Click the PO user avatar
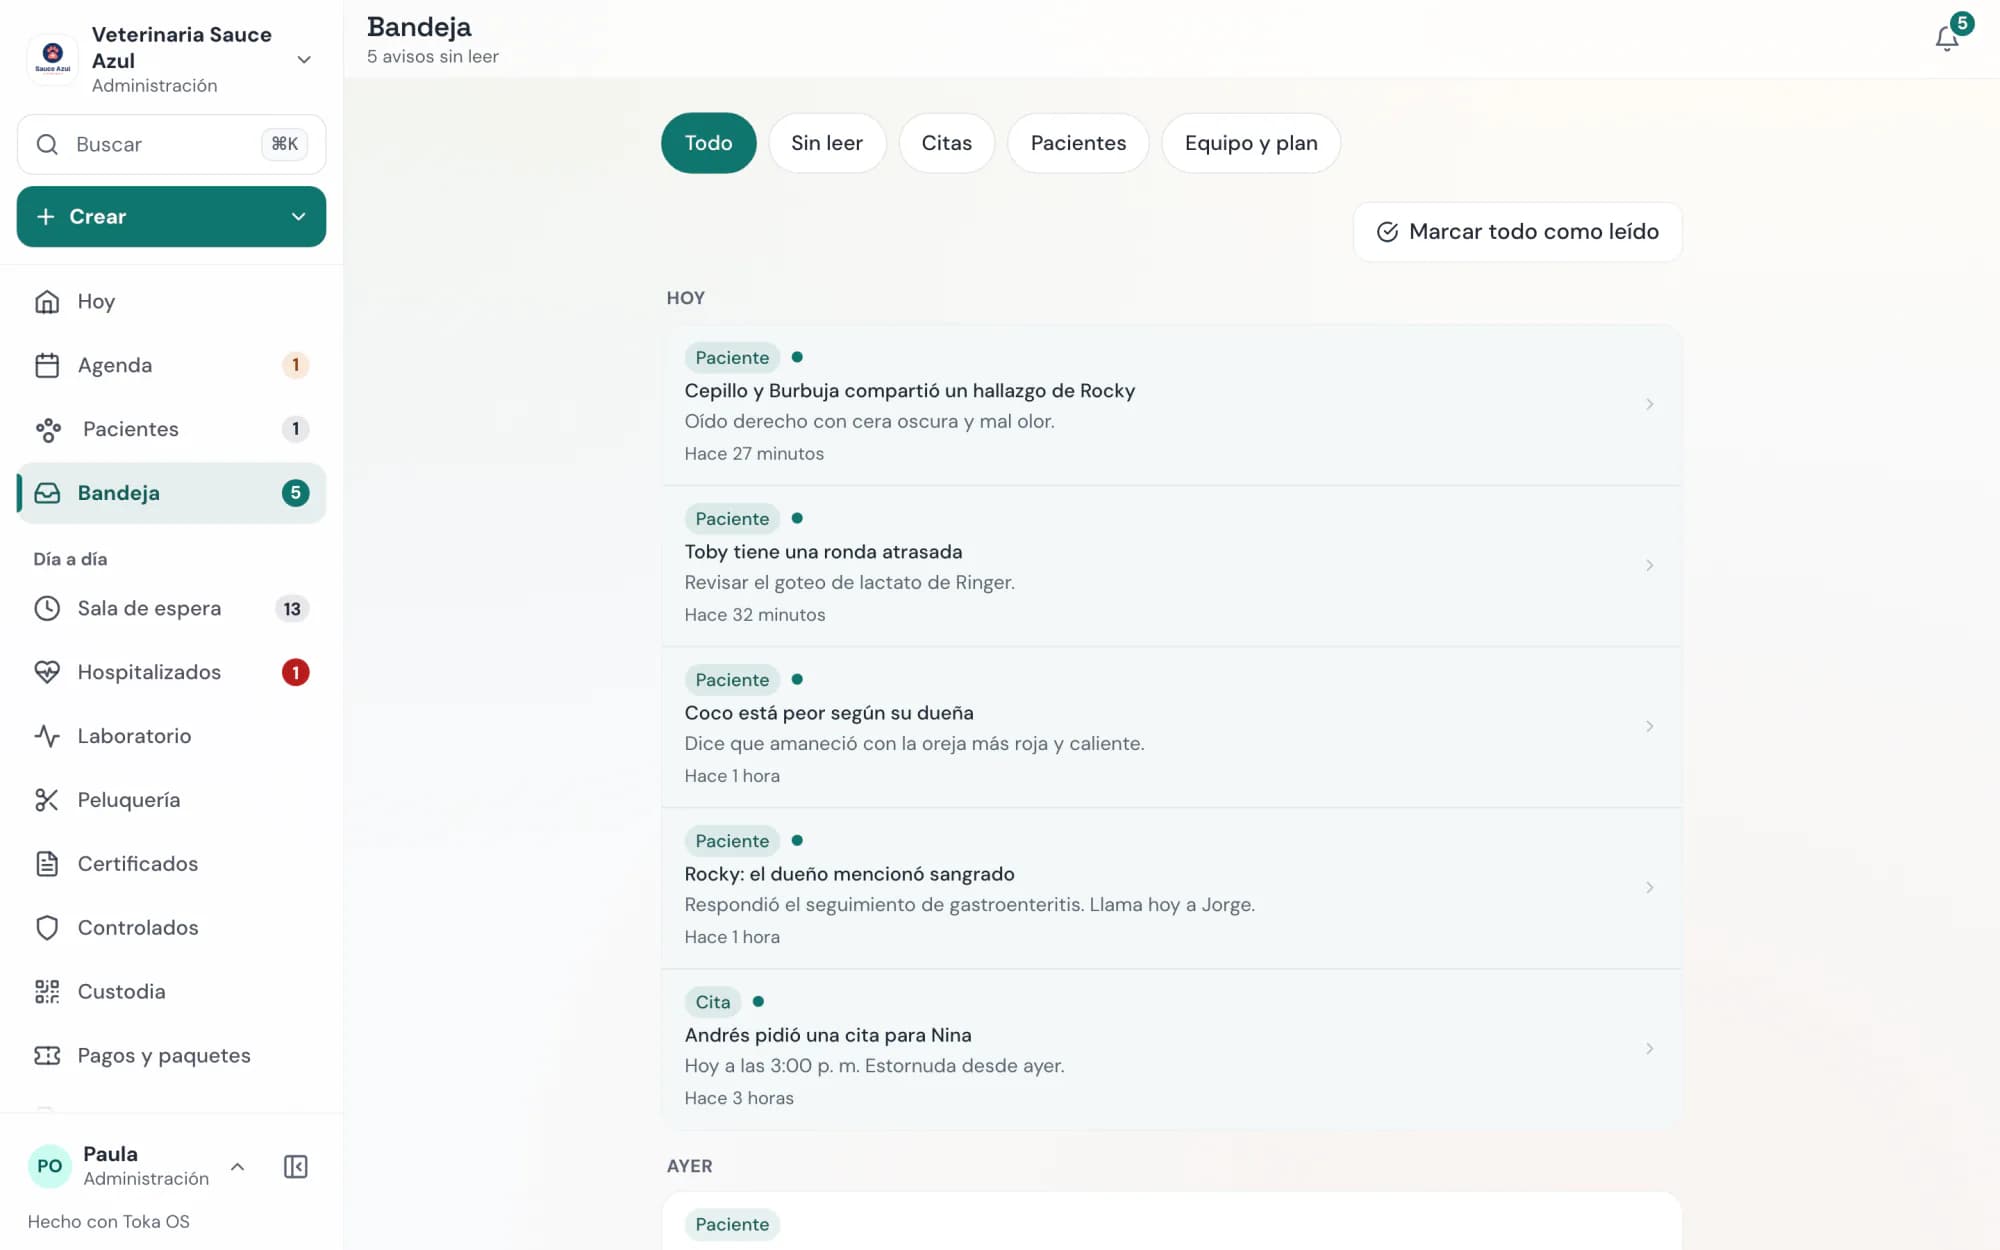Viewport: 2000px width, 1250px height. point(49,1166)
